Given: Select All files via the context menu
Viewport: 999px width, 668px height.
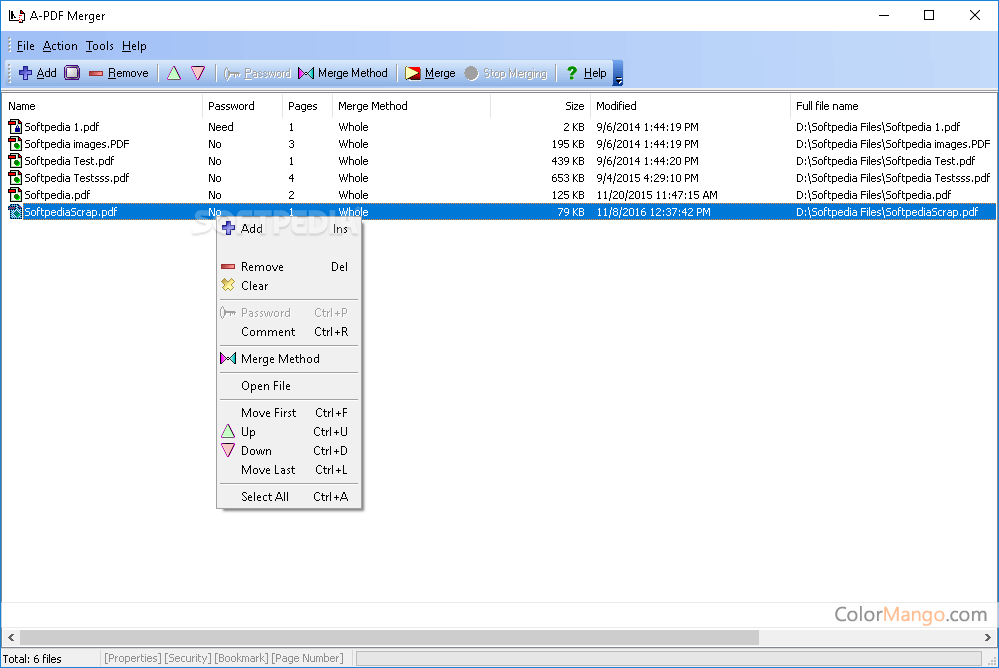Looking at the screenshot, I should click(x=263, y=496).
